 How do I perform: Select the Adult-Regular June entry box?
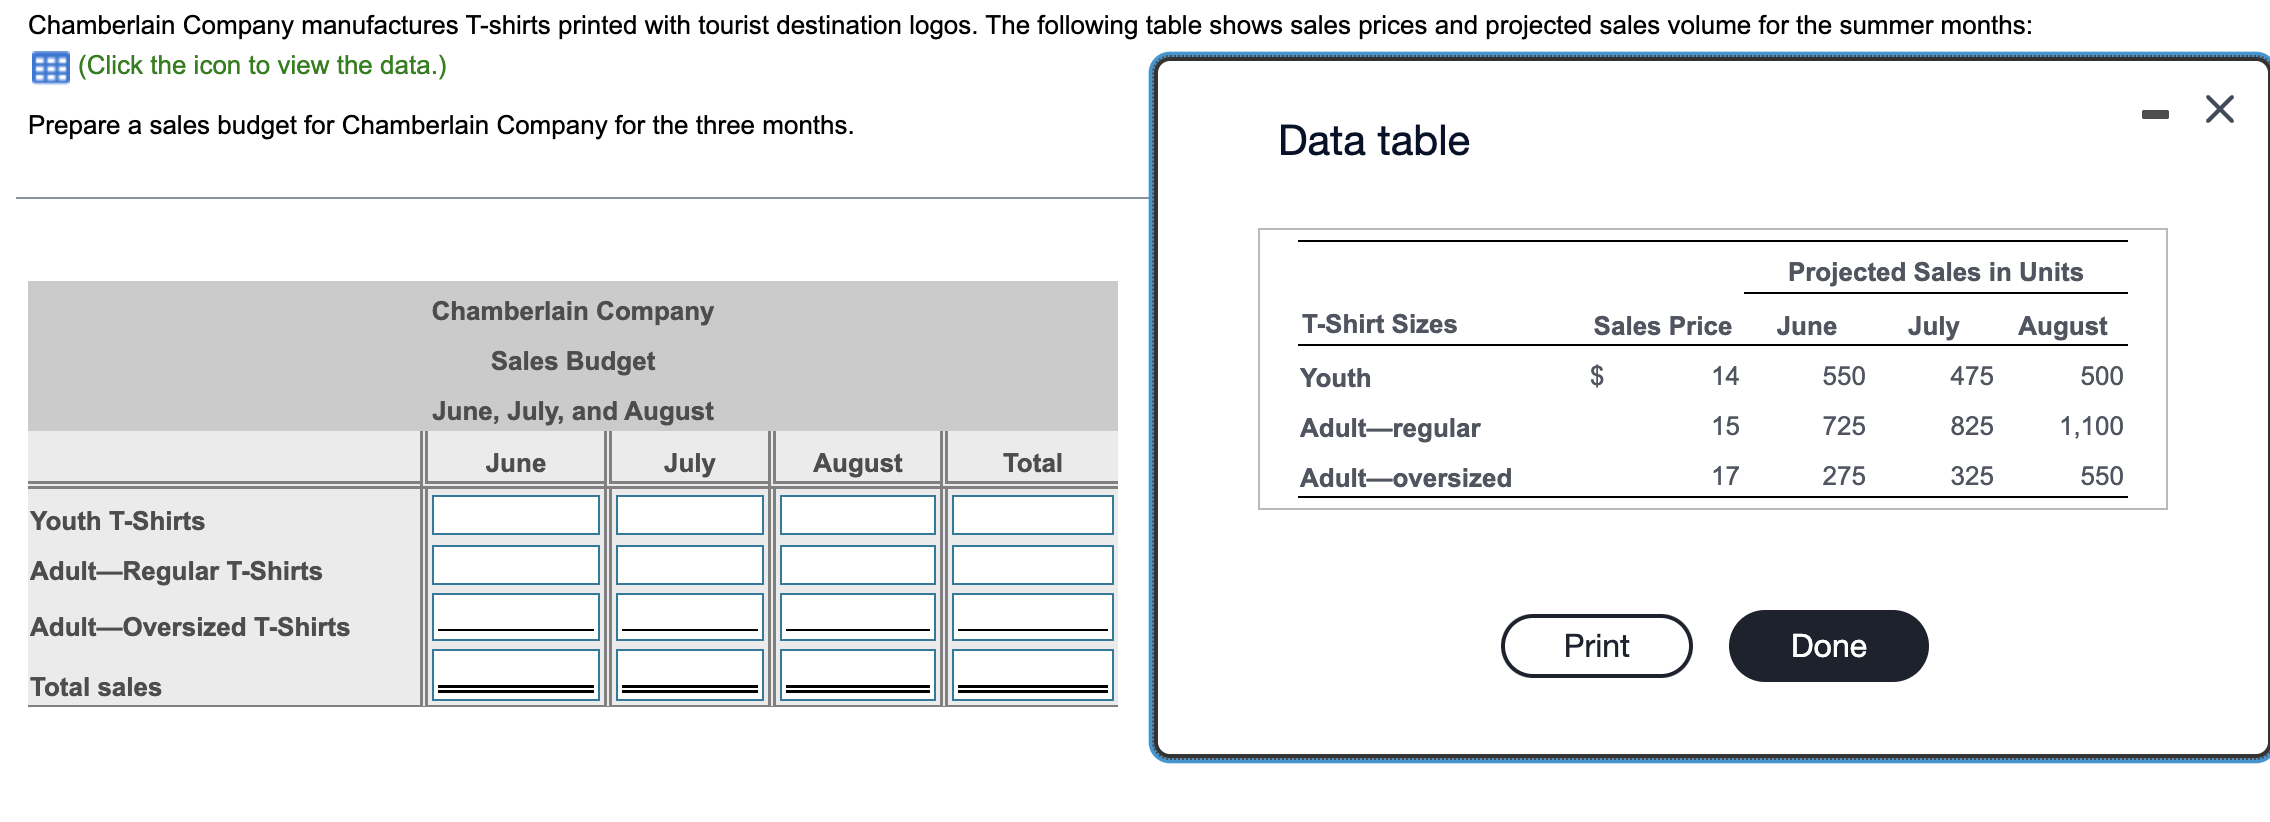click(514, 565)
